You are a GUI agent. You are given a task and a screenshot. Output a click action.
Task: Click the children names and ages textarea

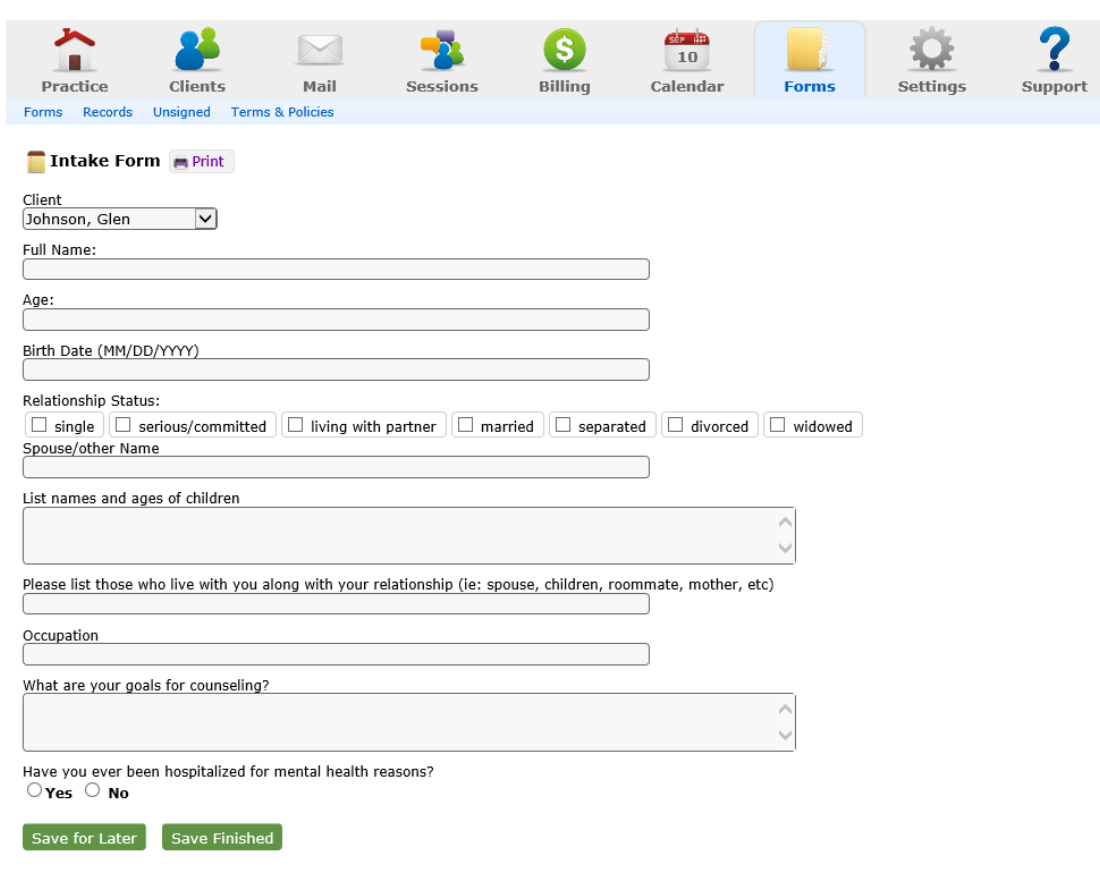point(409,535)
